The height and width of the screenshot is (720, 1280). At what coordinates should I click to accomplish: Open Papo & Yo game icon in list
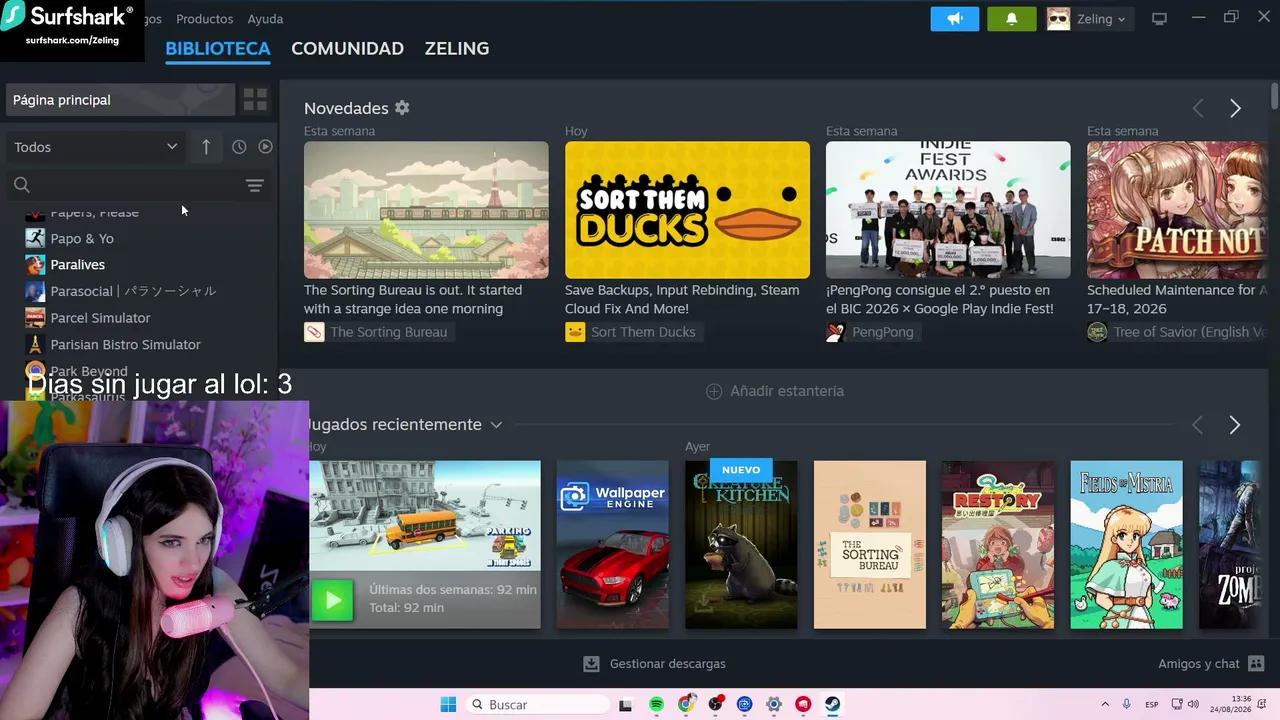[35, 238]
